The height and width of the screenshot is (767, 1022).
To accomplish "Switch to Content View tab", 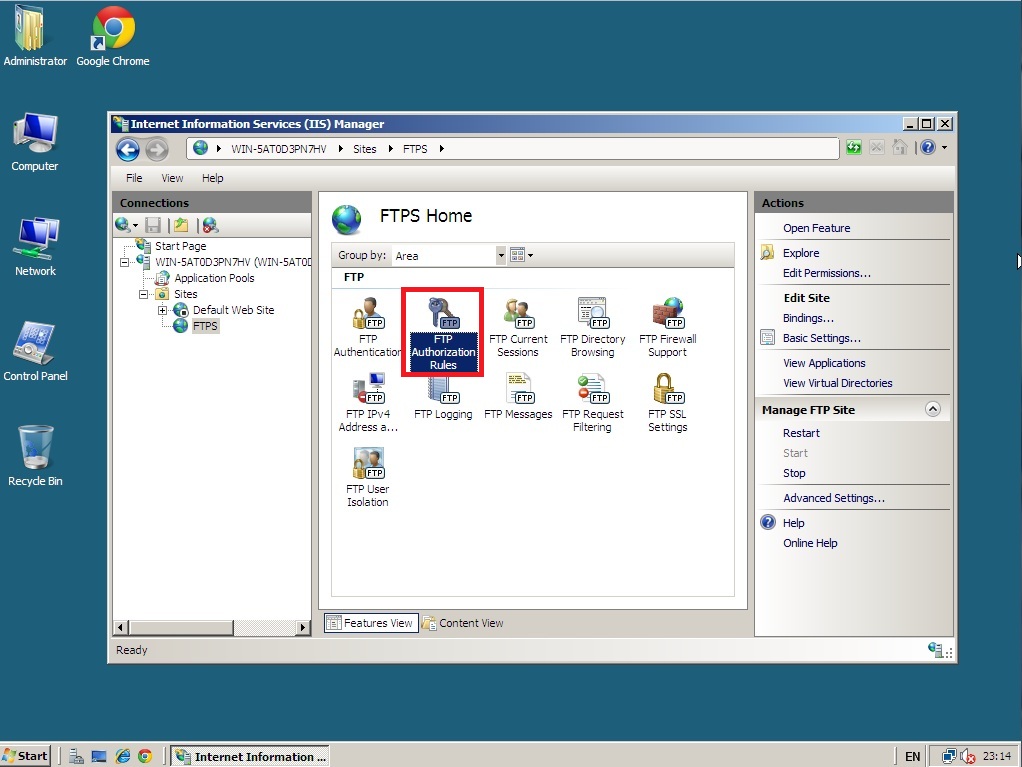I will tap(463, 623).
